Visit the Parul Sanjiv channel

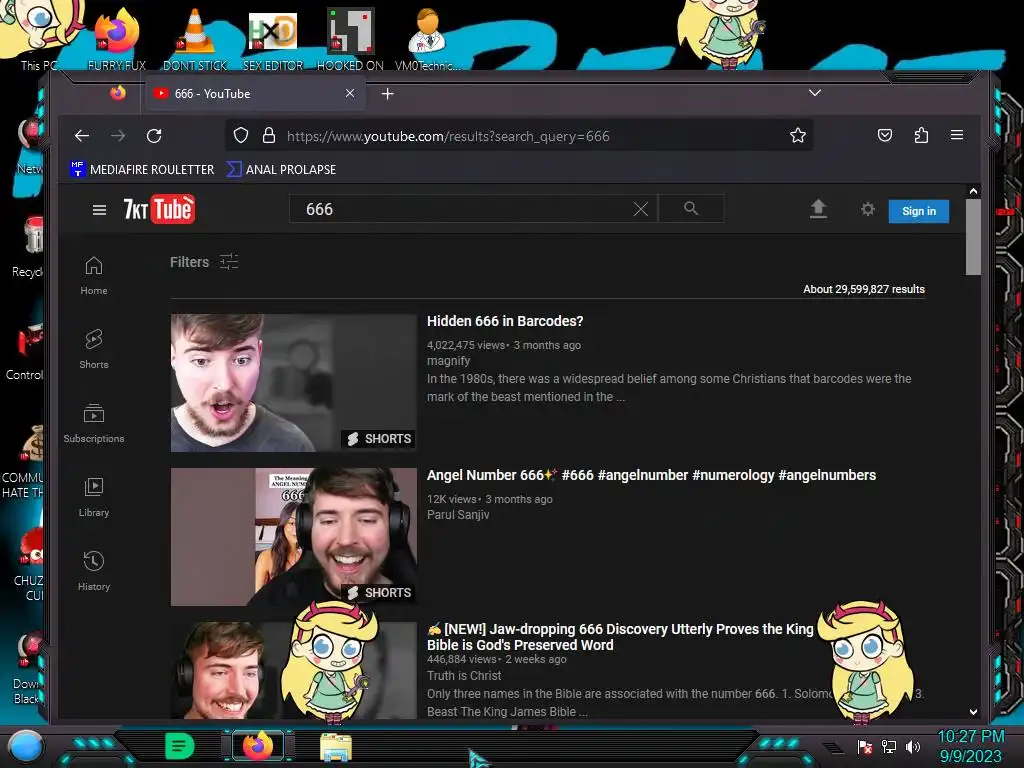click(458, 515)
